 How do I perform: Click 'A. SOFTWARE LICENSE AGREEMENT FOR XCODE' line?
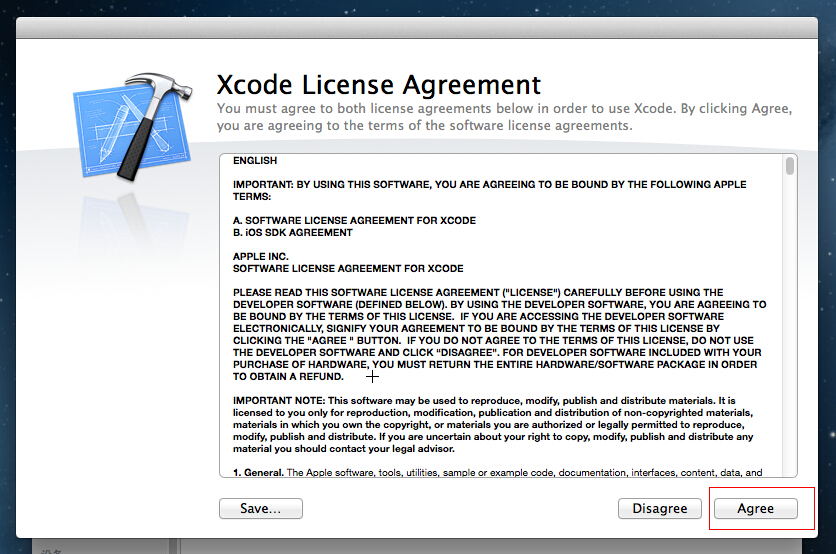354,220
